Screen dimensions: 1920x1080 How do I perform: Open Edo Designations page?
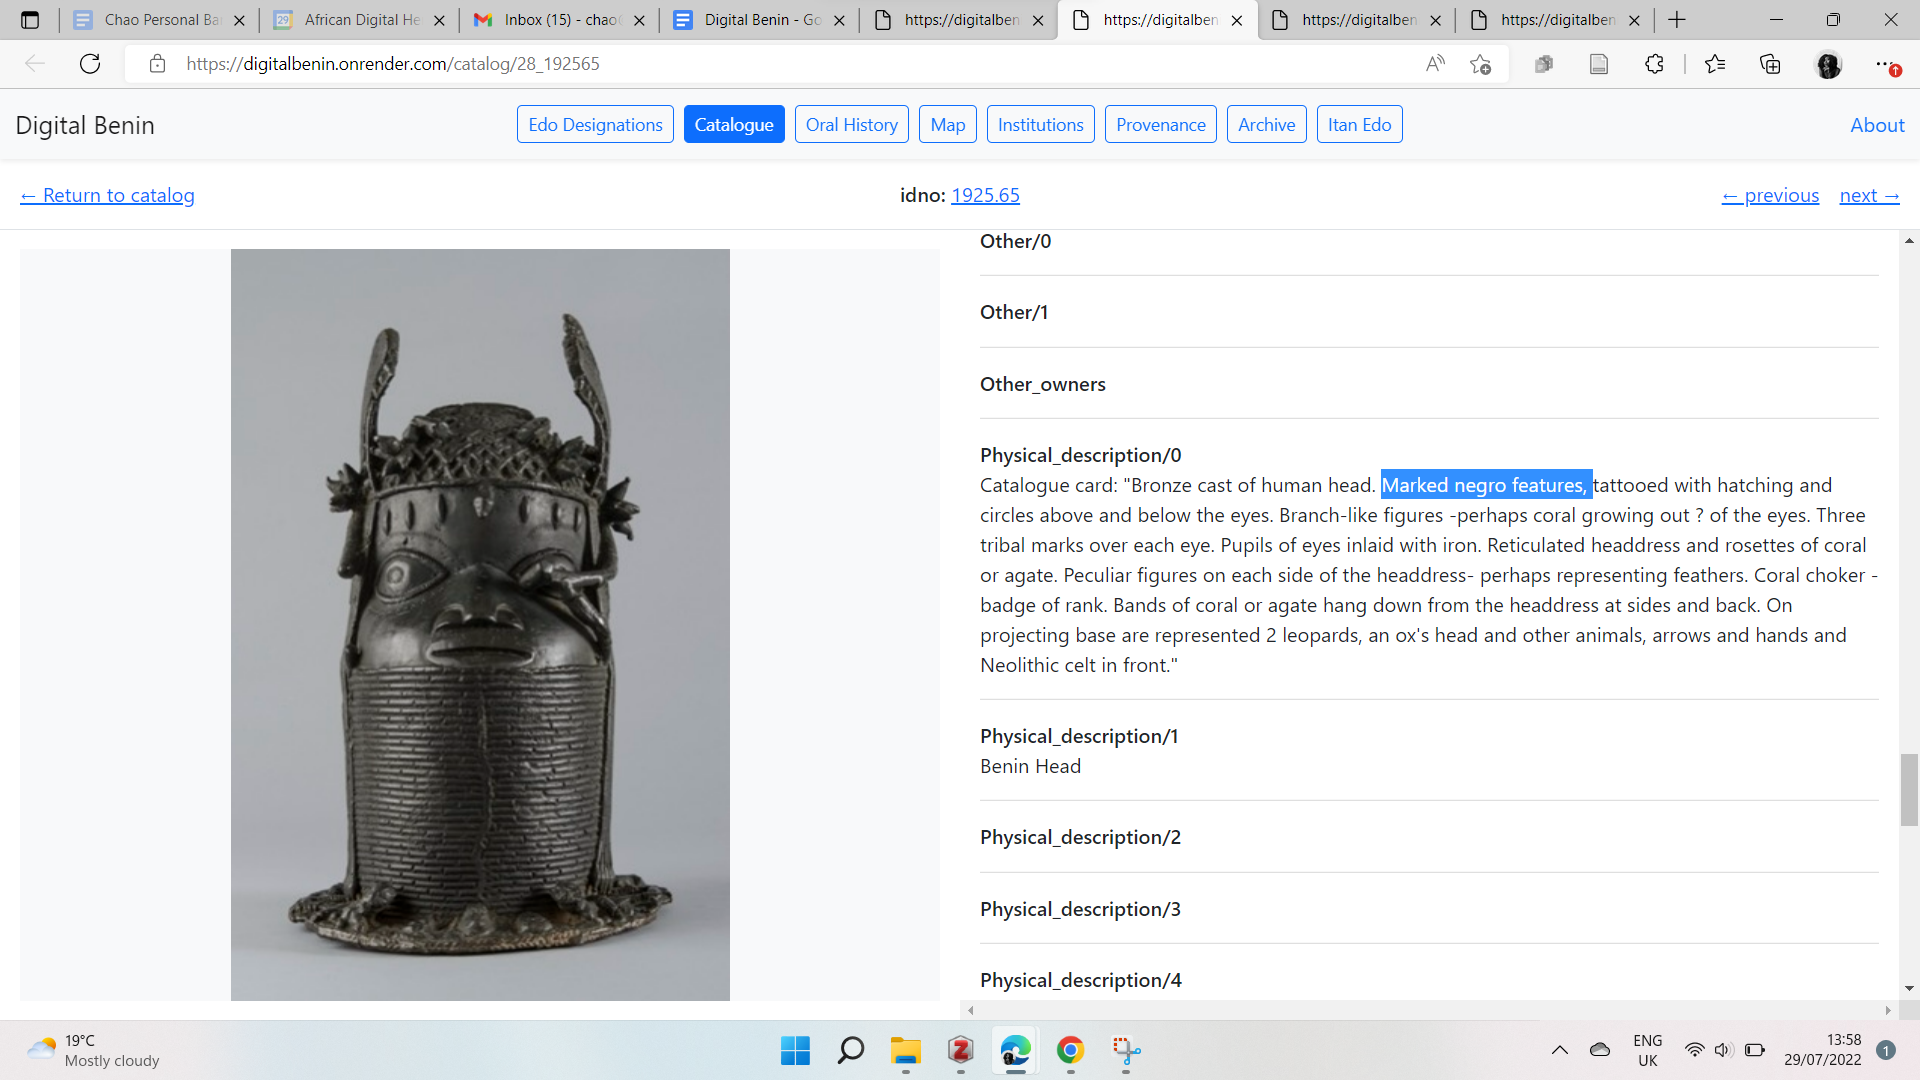pyautogui.click(x=595, y=125)
